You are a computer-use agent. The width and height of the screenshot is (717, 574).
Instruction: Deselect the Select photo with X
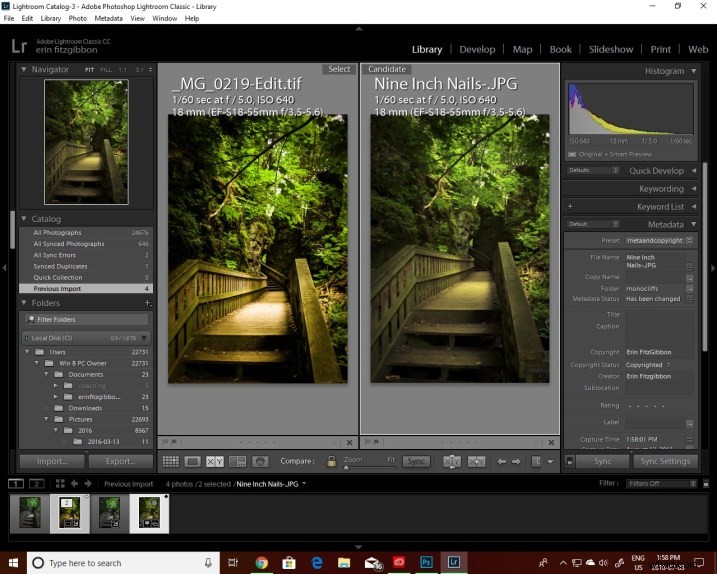[349, 442]
